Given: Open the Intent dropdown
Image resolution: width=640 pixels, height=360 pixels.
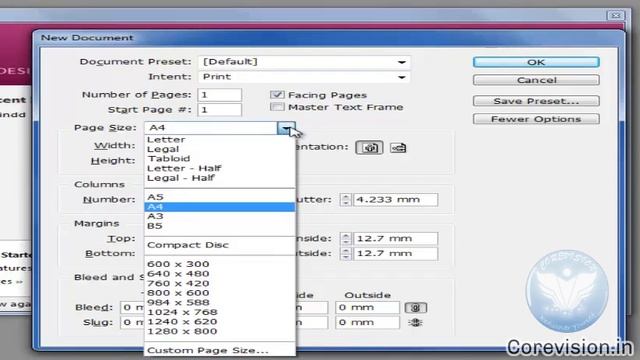Looking at the screenshot, I should [x=304, y=77].
